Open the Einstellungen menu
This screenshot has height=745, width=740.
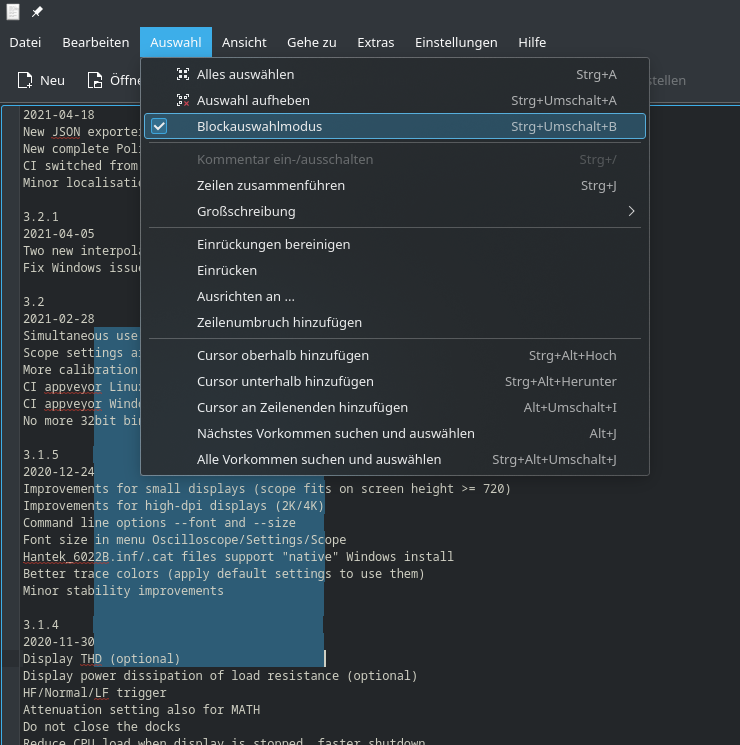456,42
